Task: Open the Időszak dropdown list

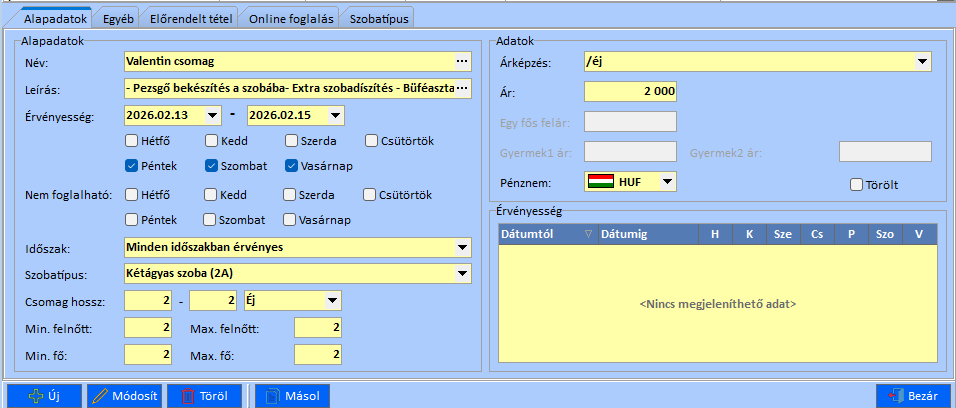Action: coord(461,246)
